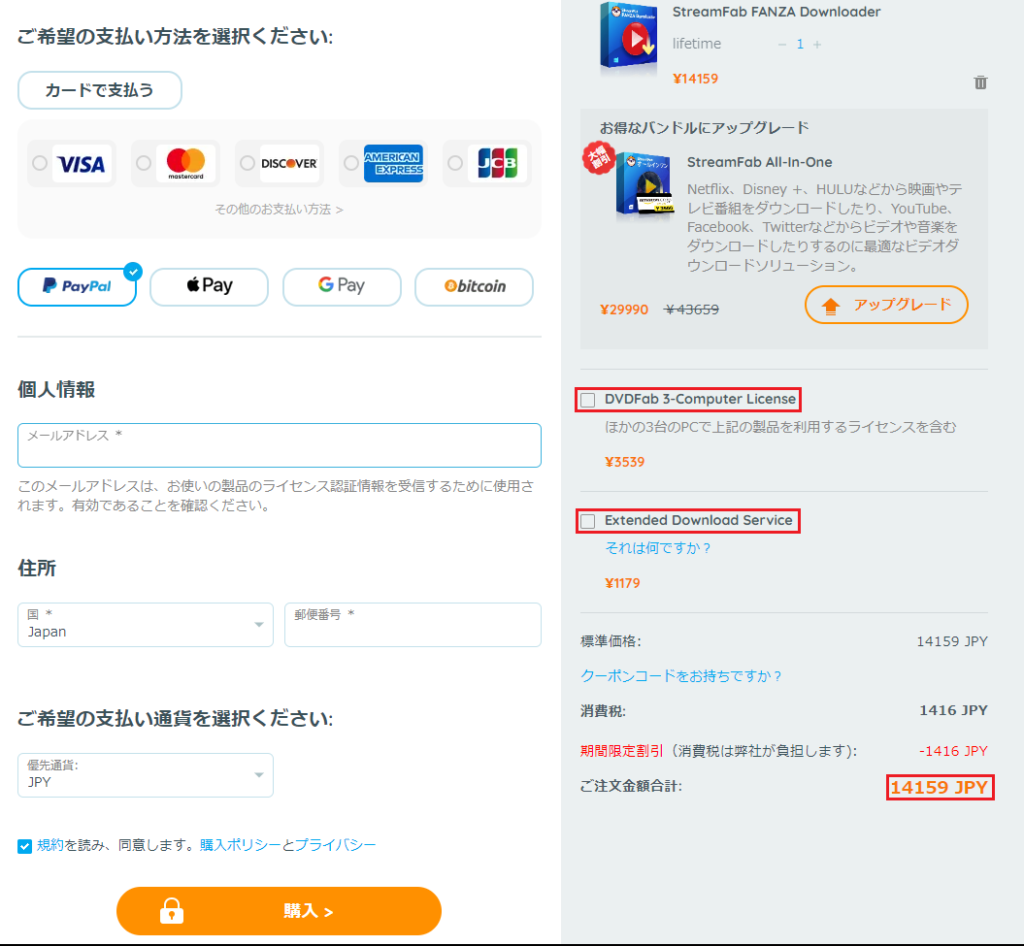
Task: Enable Extended Download Service checkbox
Action: (x=588, y=521)
